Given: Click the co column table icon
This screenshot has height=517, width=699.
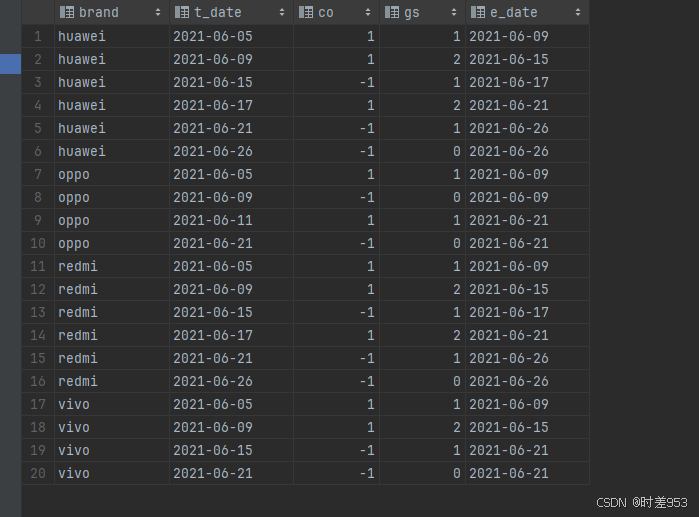Looking at the screenshot, I should (x=306, y=12).
